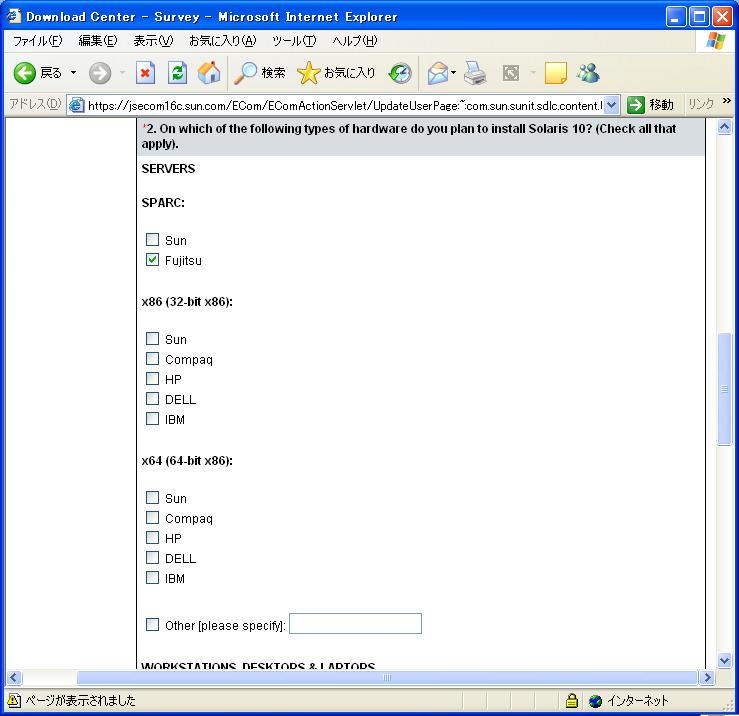
Task: Go to Home page icon
Action: tap(209, 73)
